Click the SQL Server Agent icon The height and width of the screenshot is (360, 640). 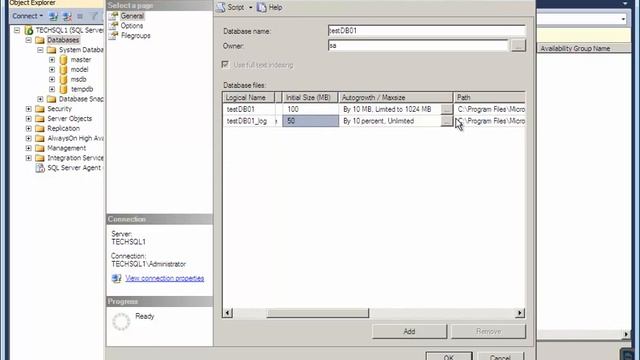[40, 168]
